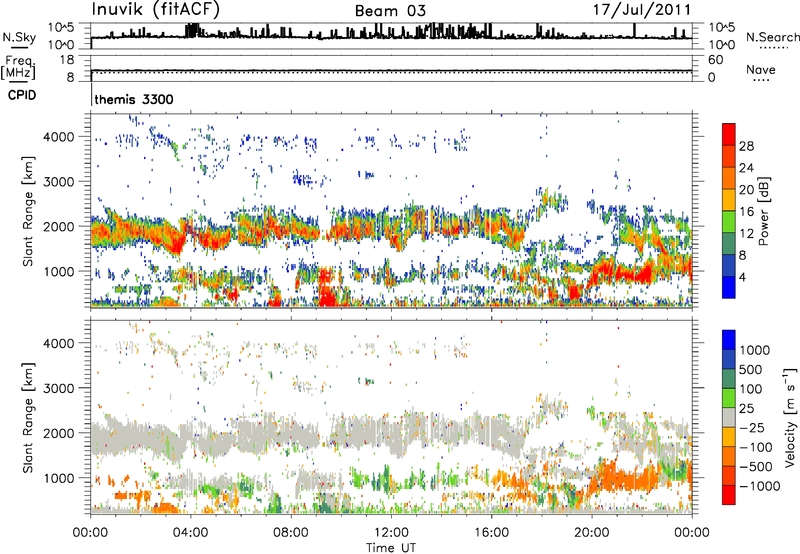Select the "3000" tick in the Velocity panel

pos(59,388)
